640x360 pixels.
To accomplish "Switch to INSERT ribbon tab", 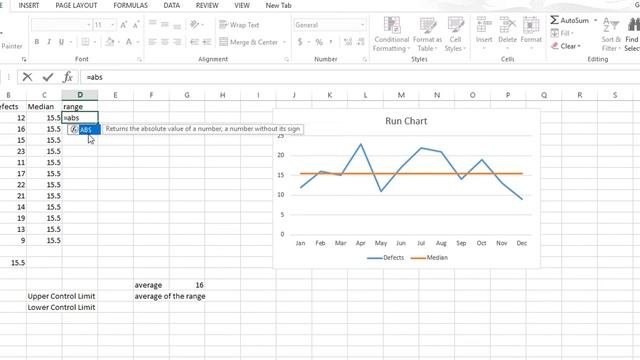I will click(29, 5).
